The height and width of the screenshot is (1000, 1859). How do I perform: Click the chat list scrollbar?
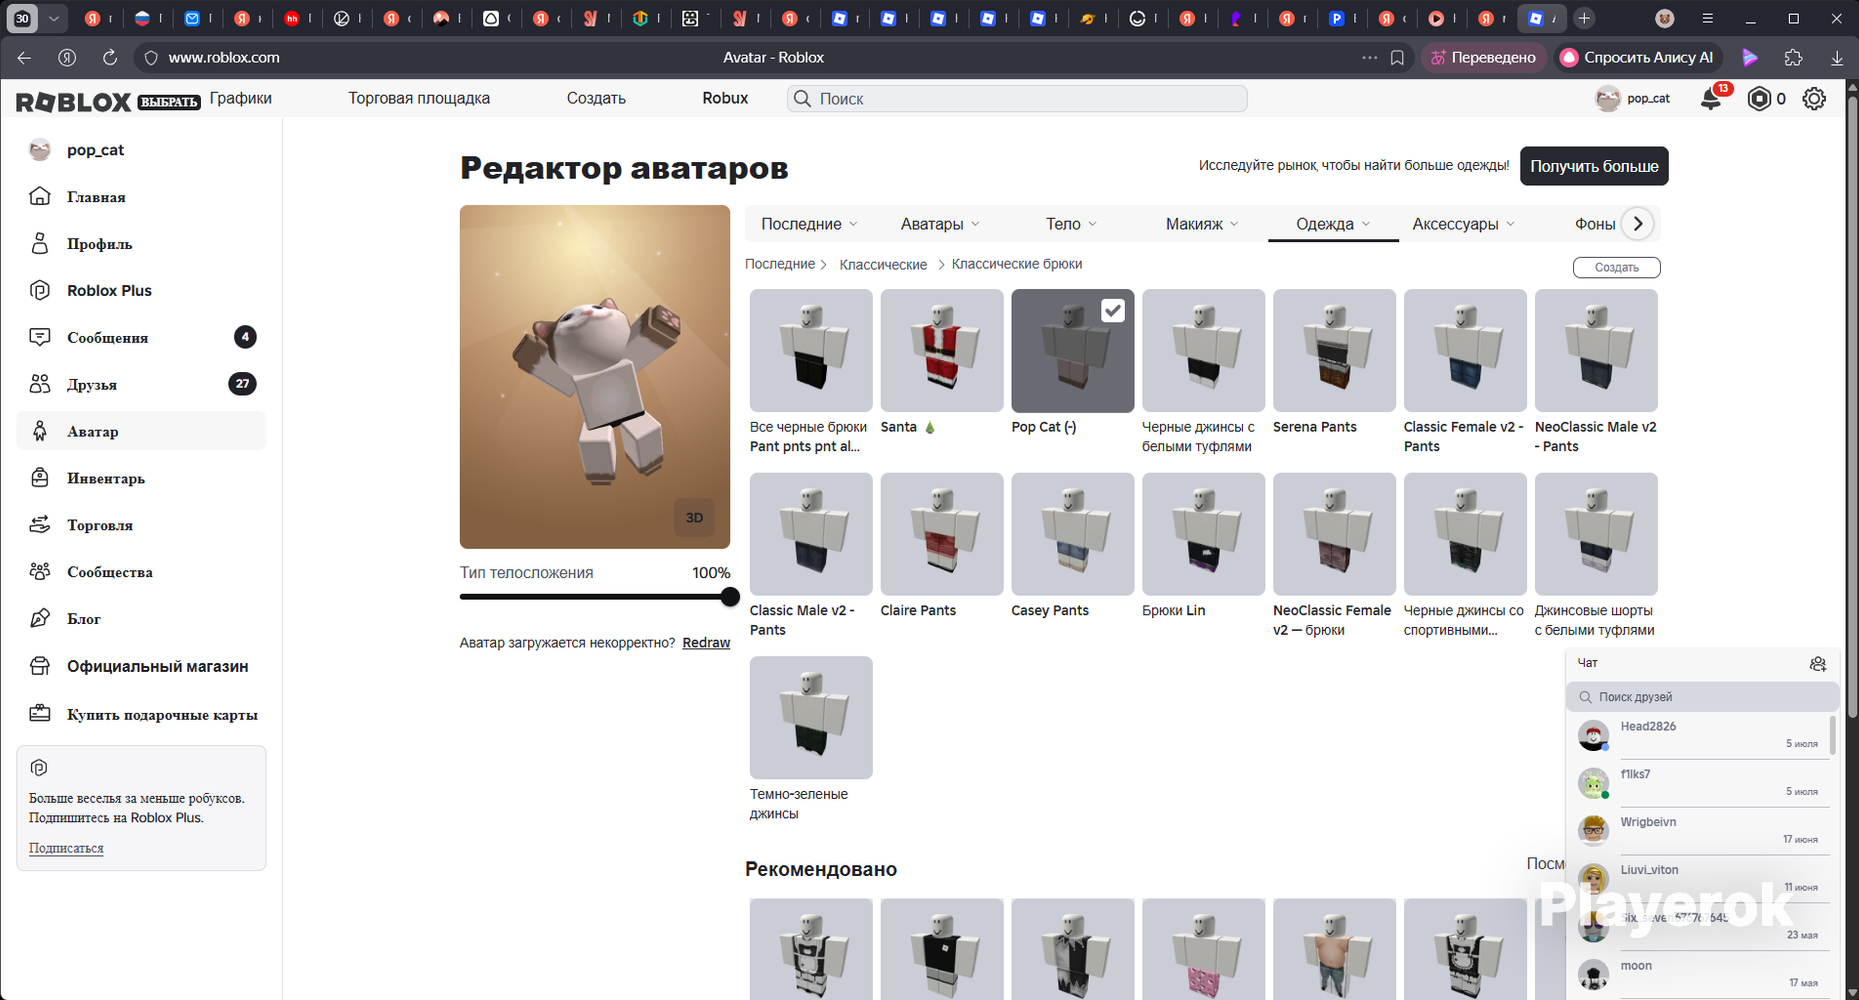point(1832,735)
